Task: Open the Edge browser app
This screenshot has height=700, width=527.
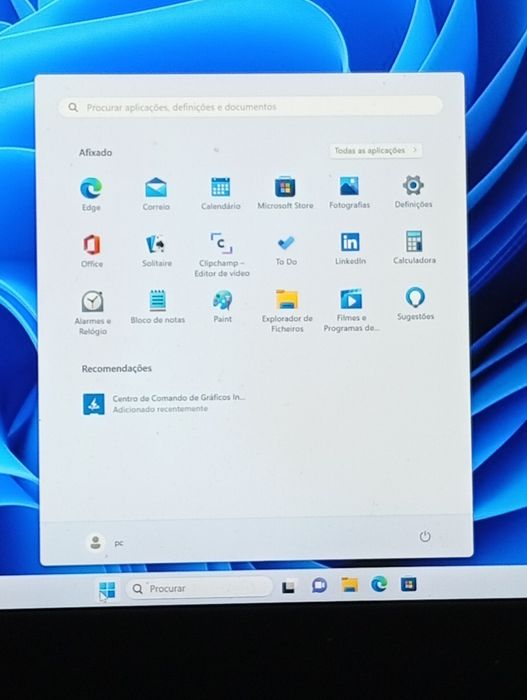Action: pyautogui.click(x=91, y=194)
